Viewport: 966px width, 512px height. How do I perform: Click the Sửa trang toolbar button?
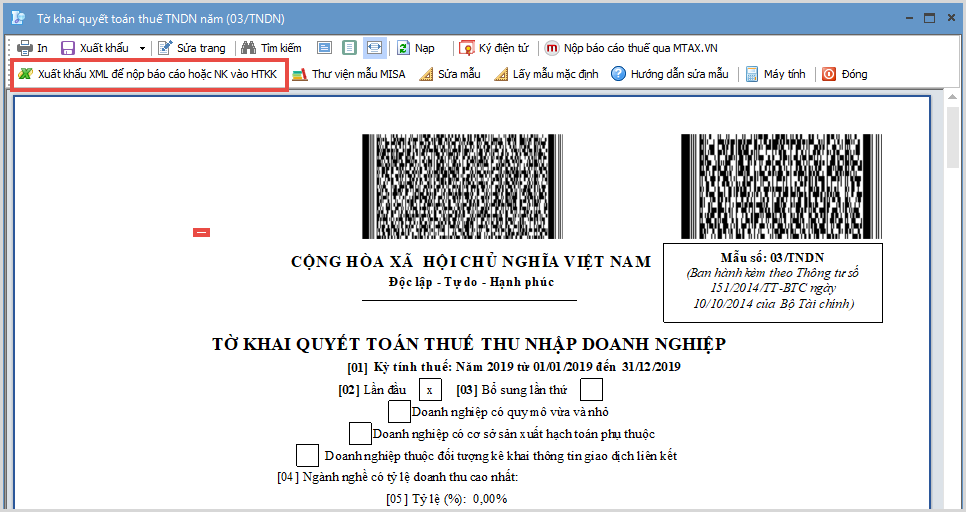(x=192, y=48)
